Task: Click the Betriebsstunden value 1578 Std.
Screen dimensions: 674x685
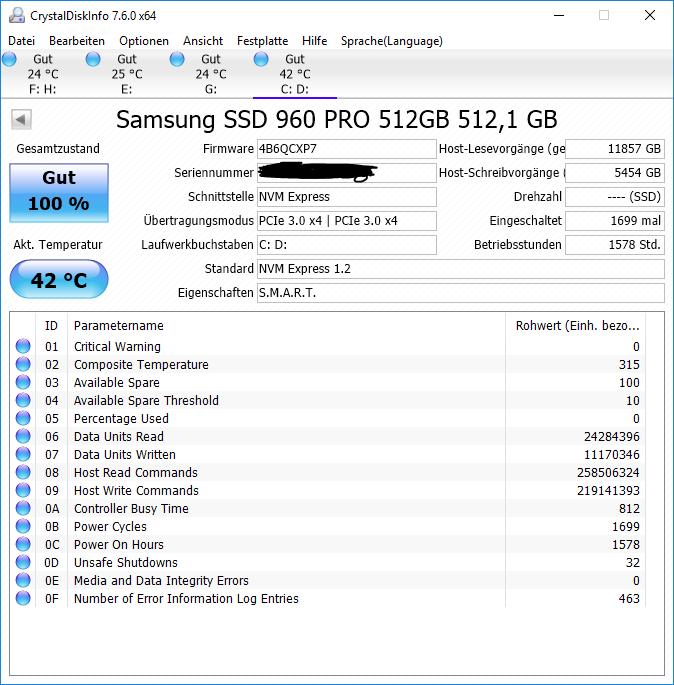Action: click(615, 245)
